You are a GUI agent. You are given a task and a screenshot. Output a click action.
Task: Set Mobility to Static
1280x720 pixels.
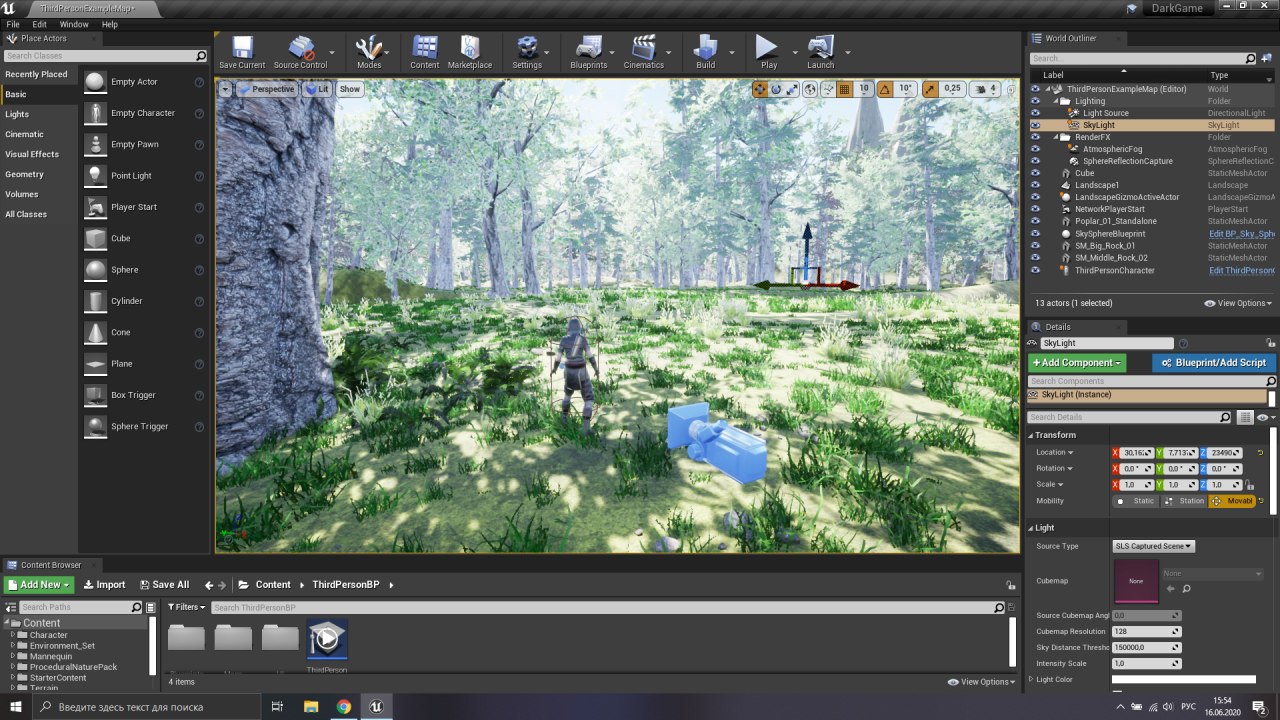pyautogui.click(x=1135, y=501)
